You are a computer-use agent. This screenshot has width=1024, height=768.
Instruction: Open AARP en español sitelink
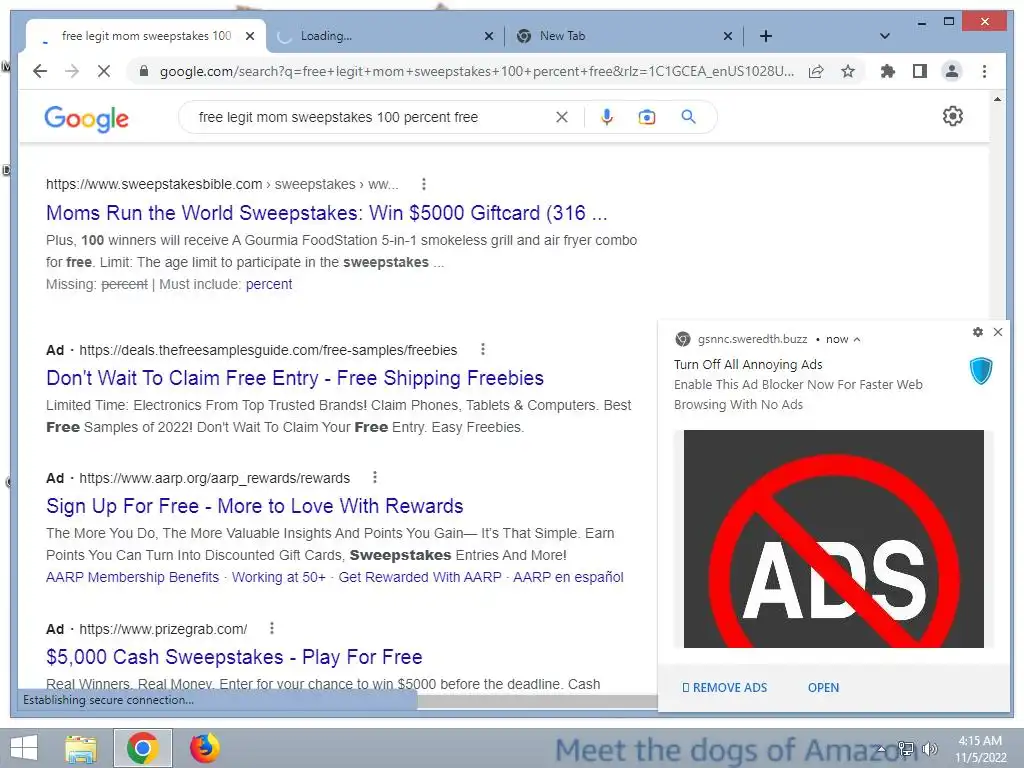coord(568,577)
